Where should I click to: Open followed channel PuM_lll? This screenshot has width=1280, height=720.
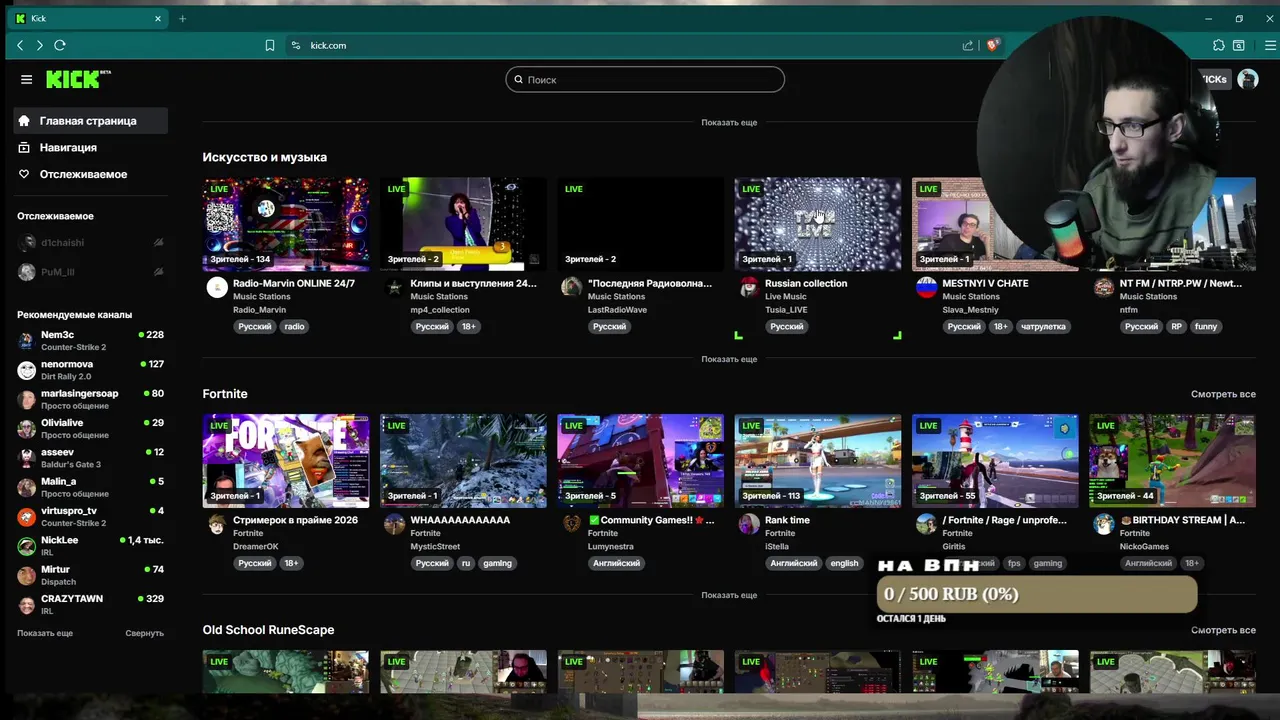90,272
